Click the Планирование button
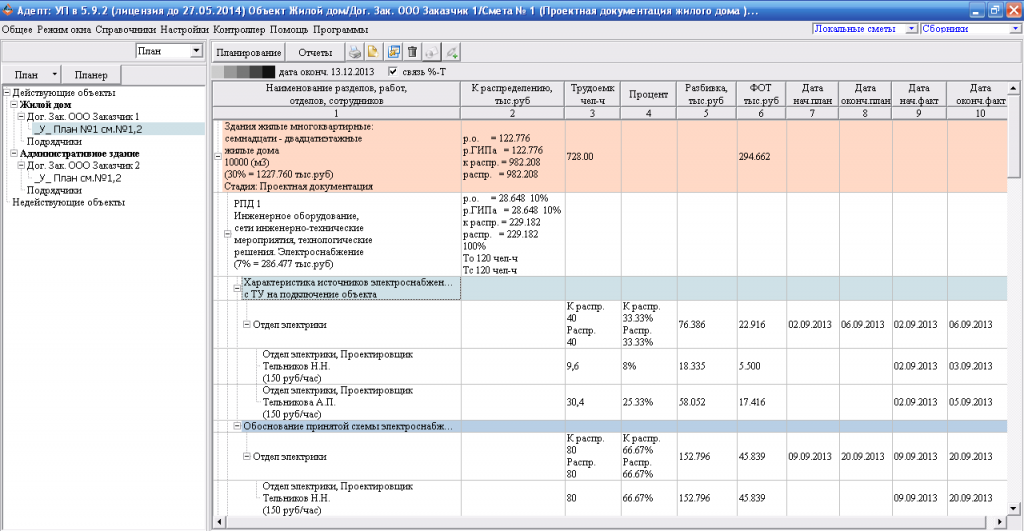Viewport: 1024px width, 531px height. point(248,52)
